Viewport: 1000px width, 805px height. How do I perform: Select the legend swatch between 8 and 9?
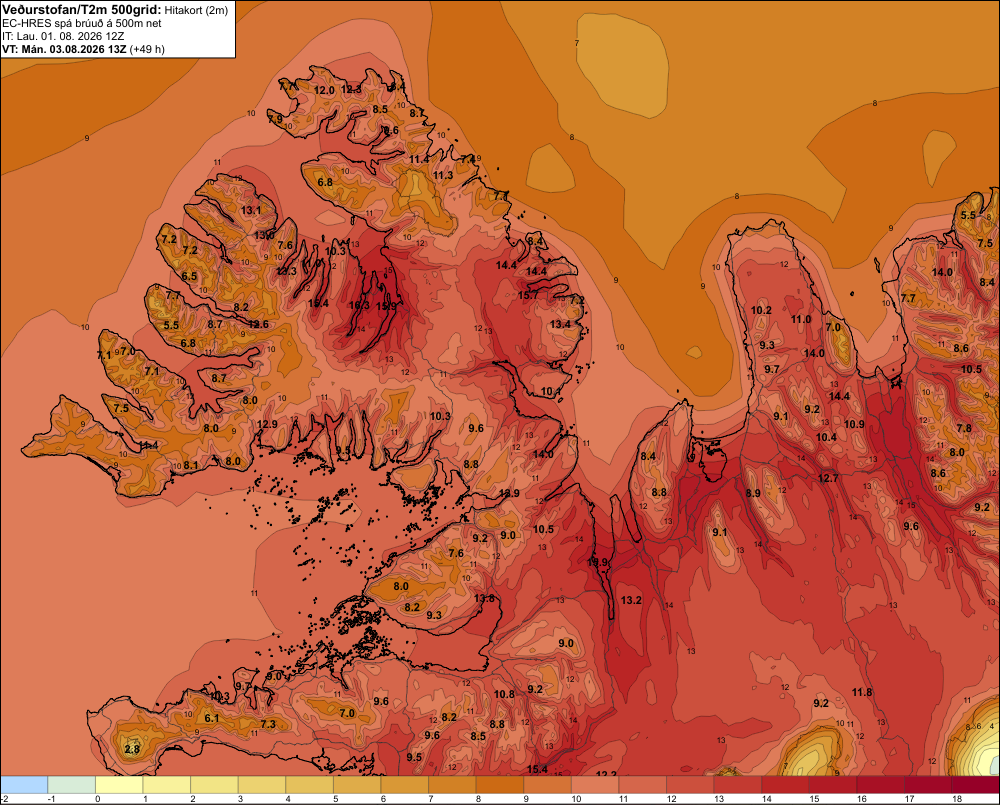500,784
